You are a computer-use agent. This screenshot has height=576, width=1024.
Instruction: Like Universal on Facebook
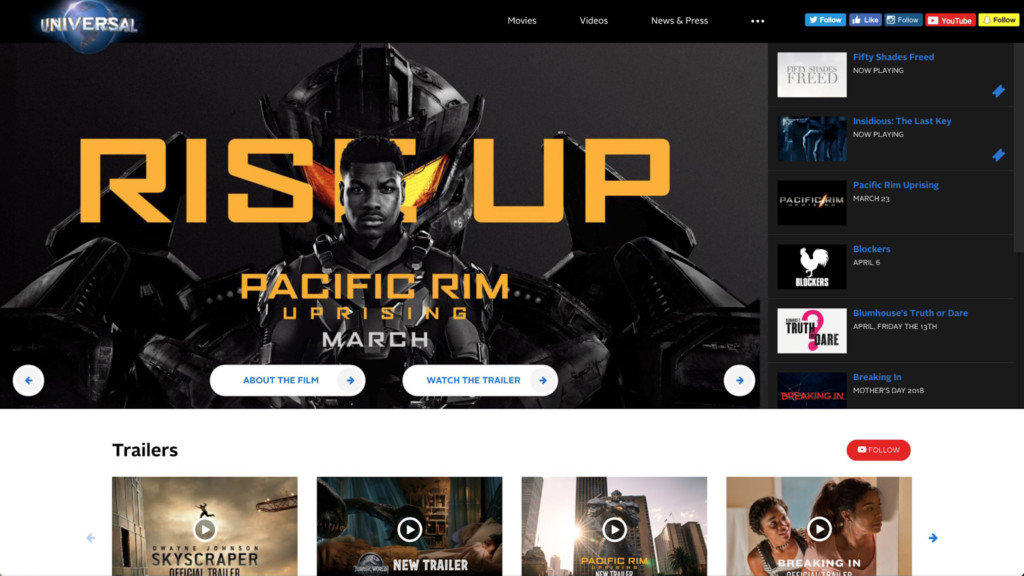click(865, 20)
